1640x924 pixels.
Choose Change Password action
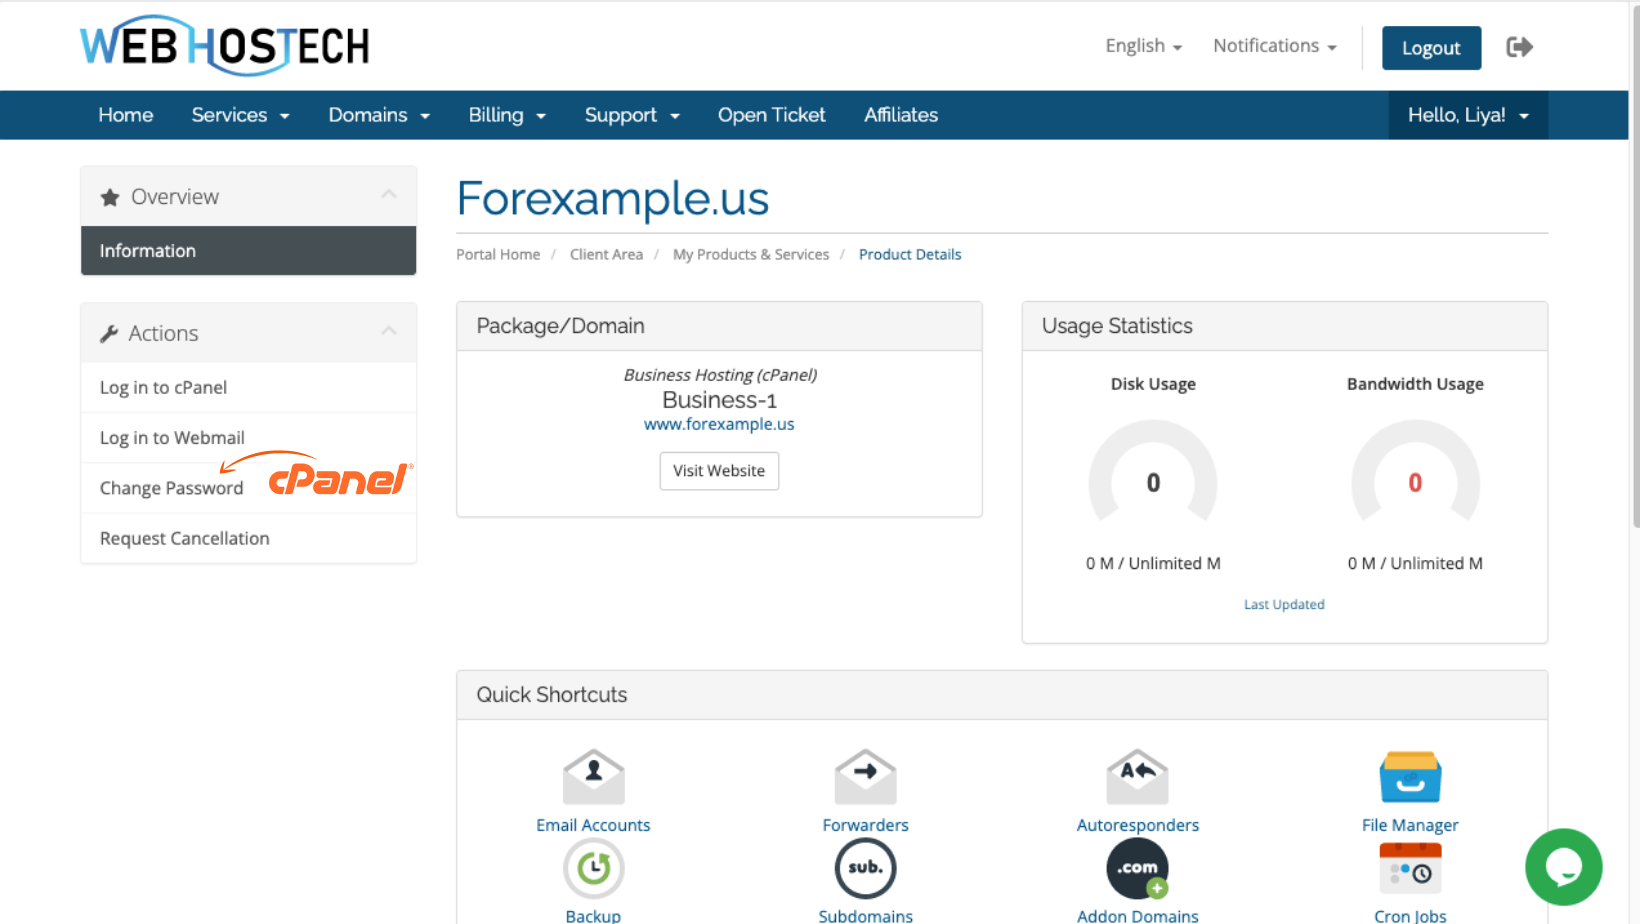248,488
